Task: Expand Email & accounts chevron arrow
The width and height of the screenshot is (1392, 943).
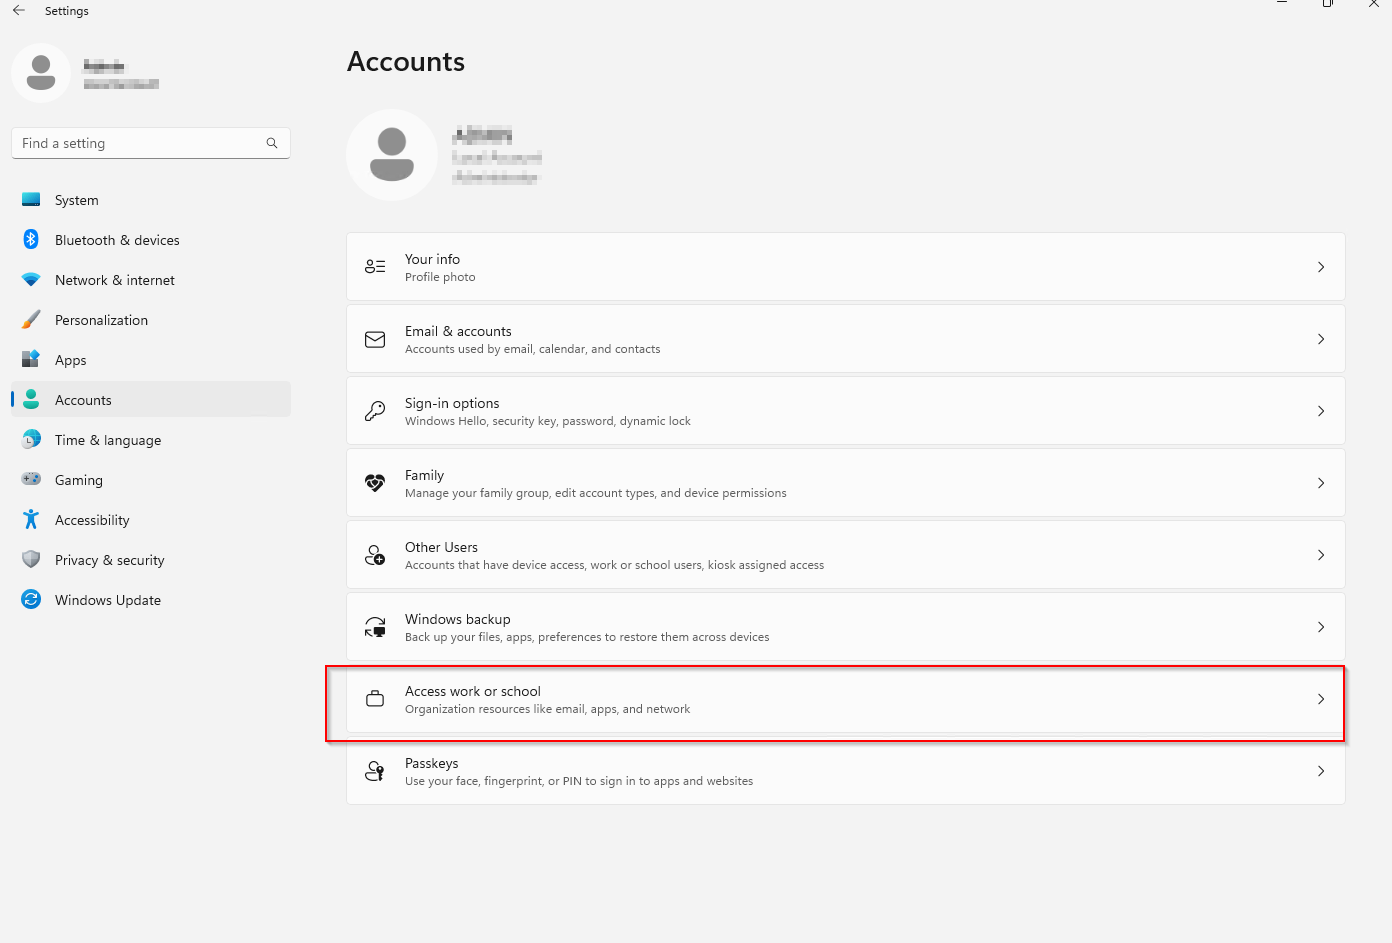Action: pos(1321,339)
